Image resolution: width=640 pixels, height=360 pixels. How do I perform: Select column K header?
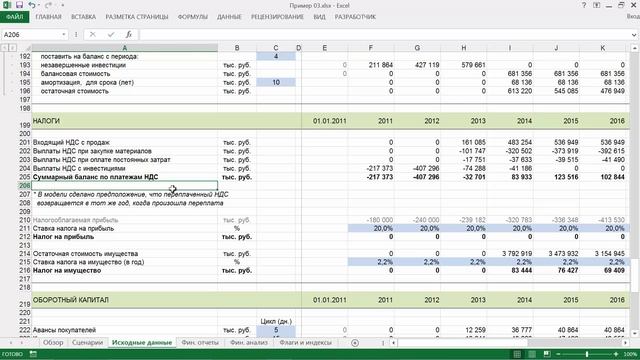602,48
